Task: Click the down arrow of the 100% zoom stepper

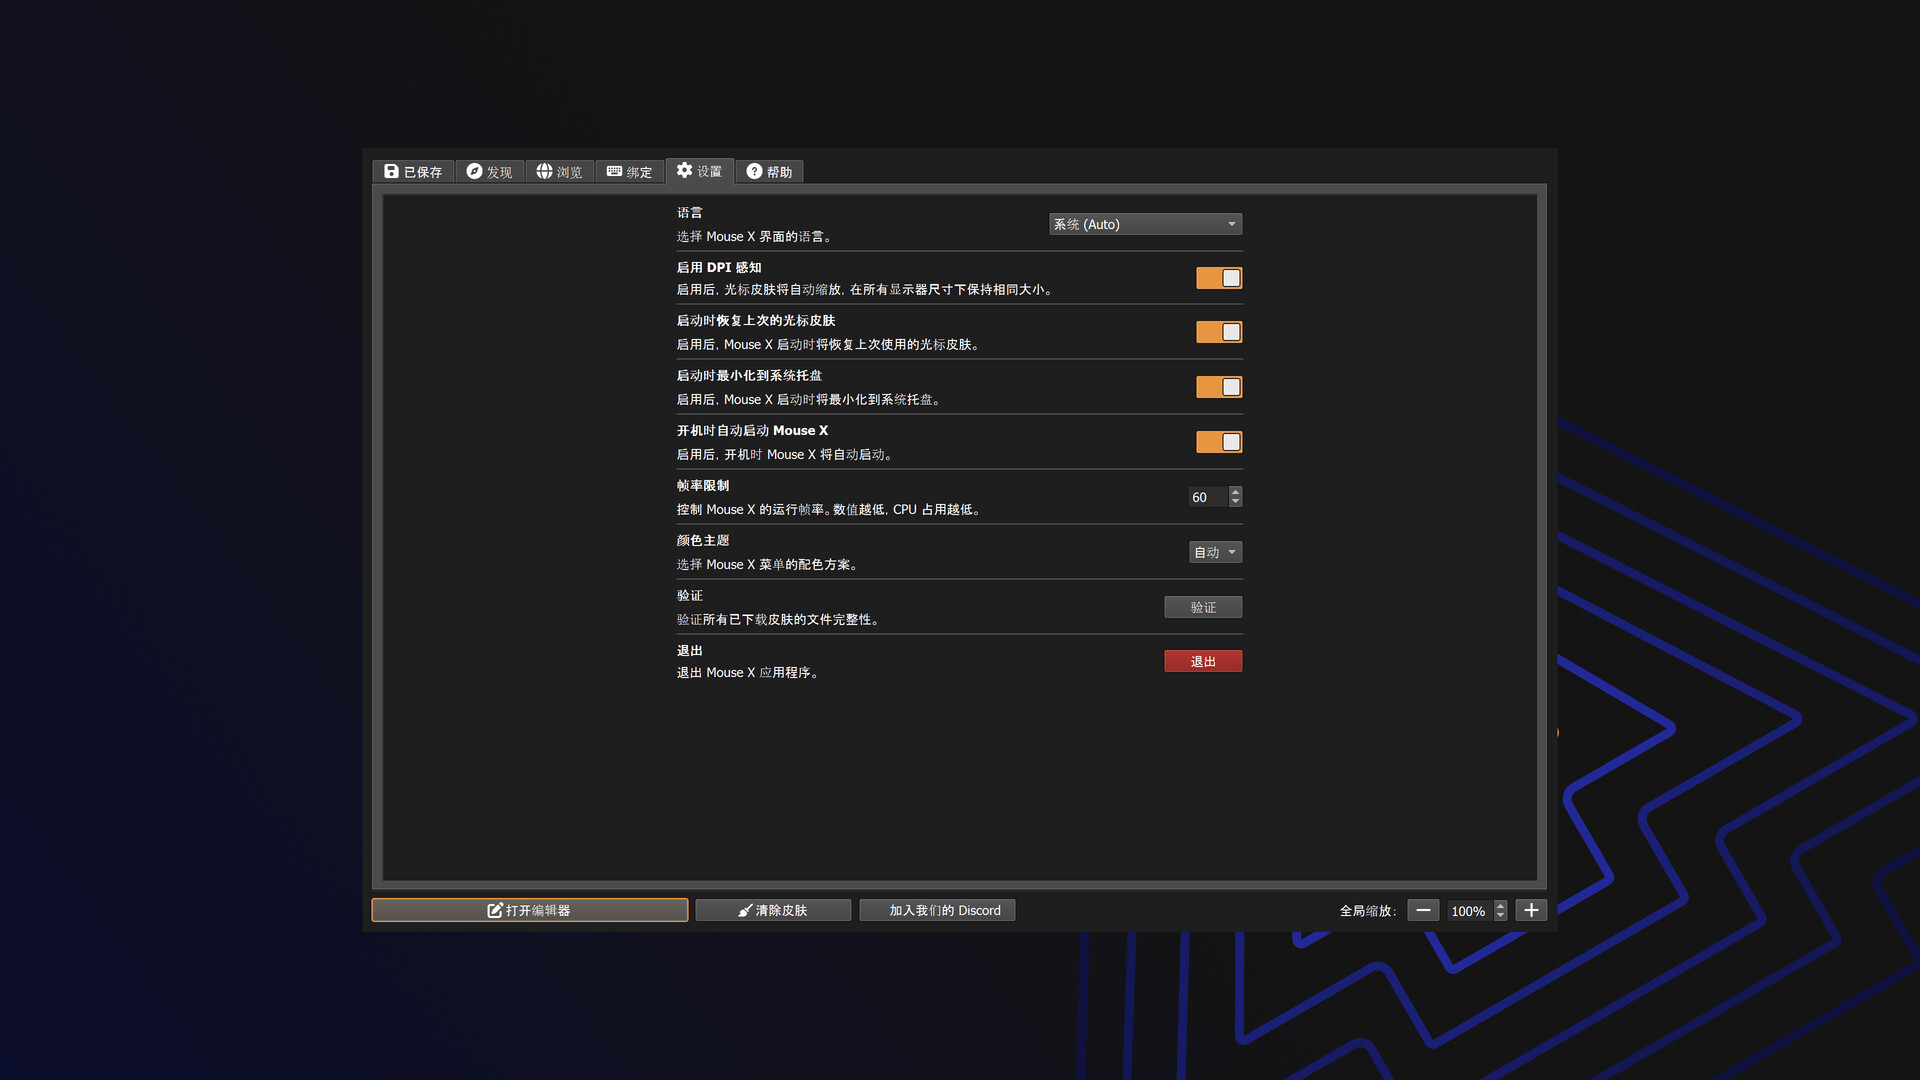Action: click(x=1500, y=916)
